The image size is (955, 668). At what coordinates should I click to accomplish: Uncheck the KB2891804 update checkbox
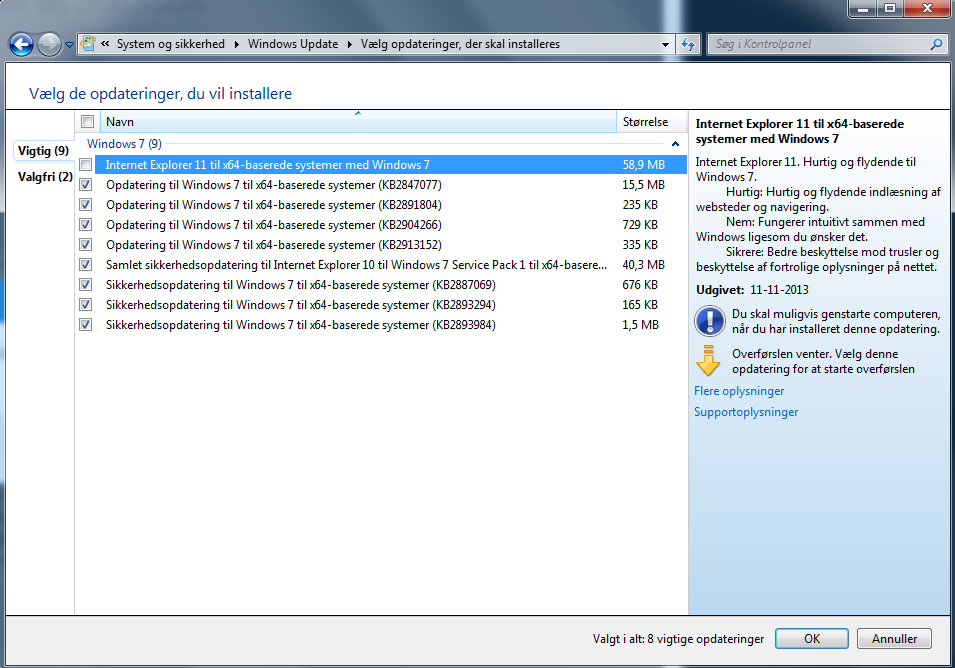coord(86,205)
